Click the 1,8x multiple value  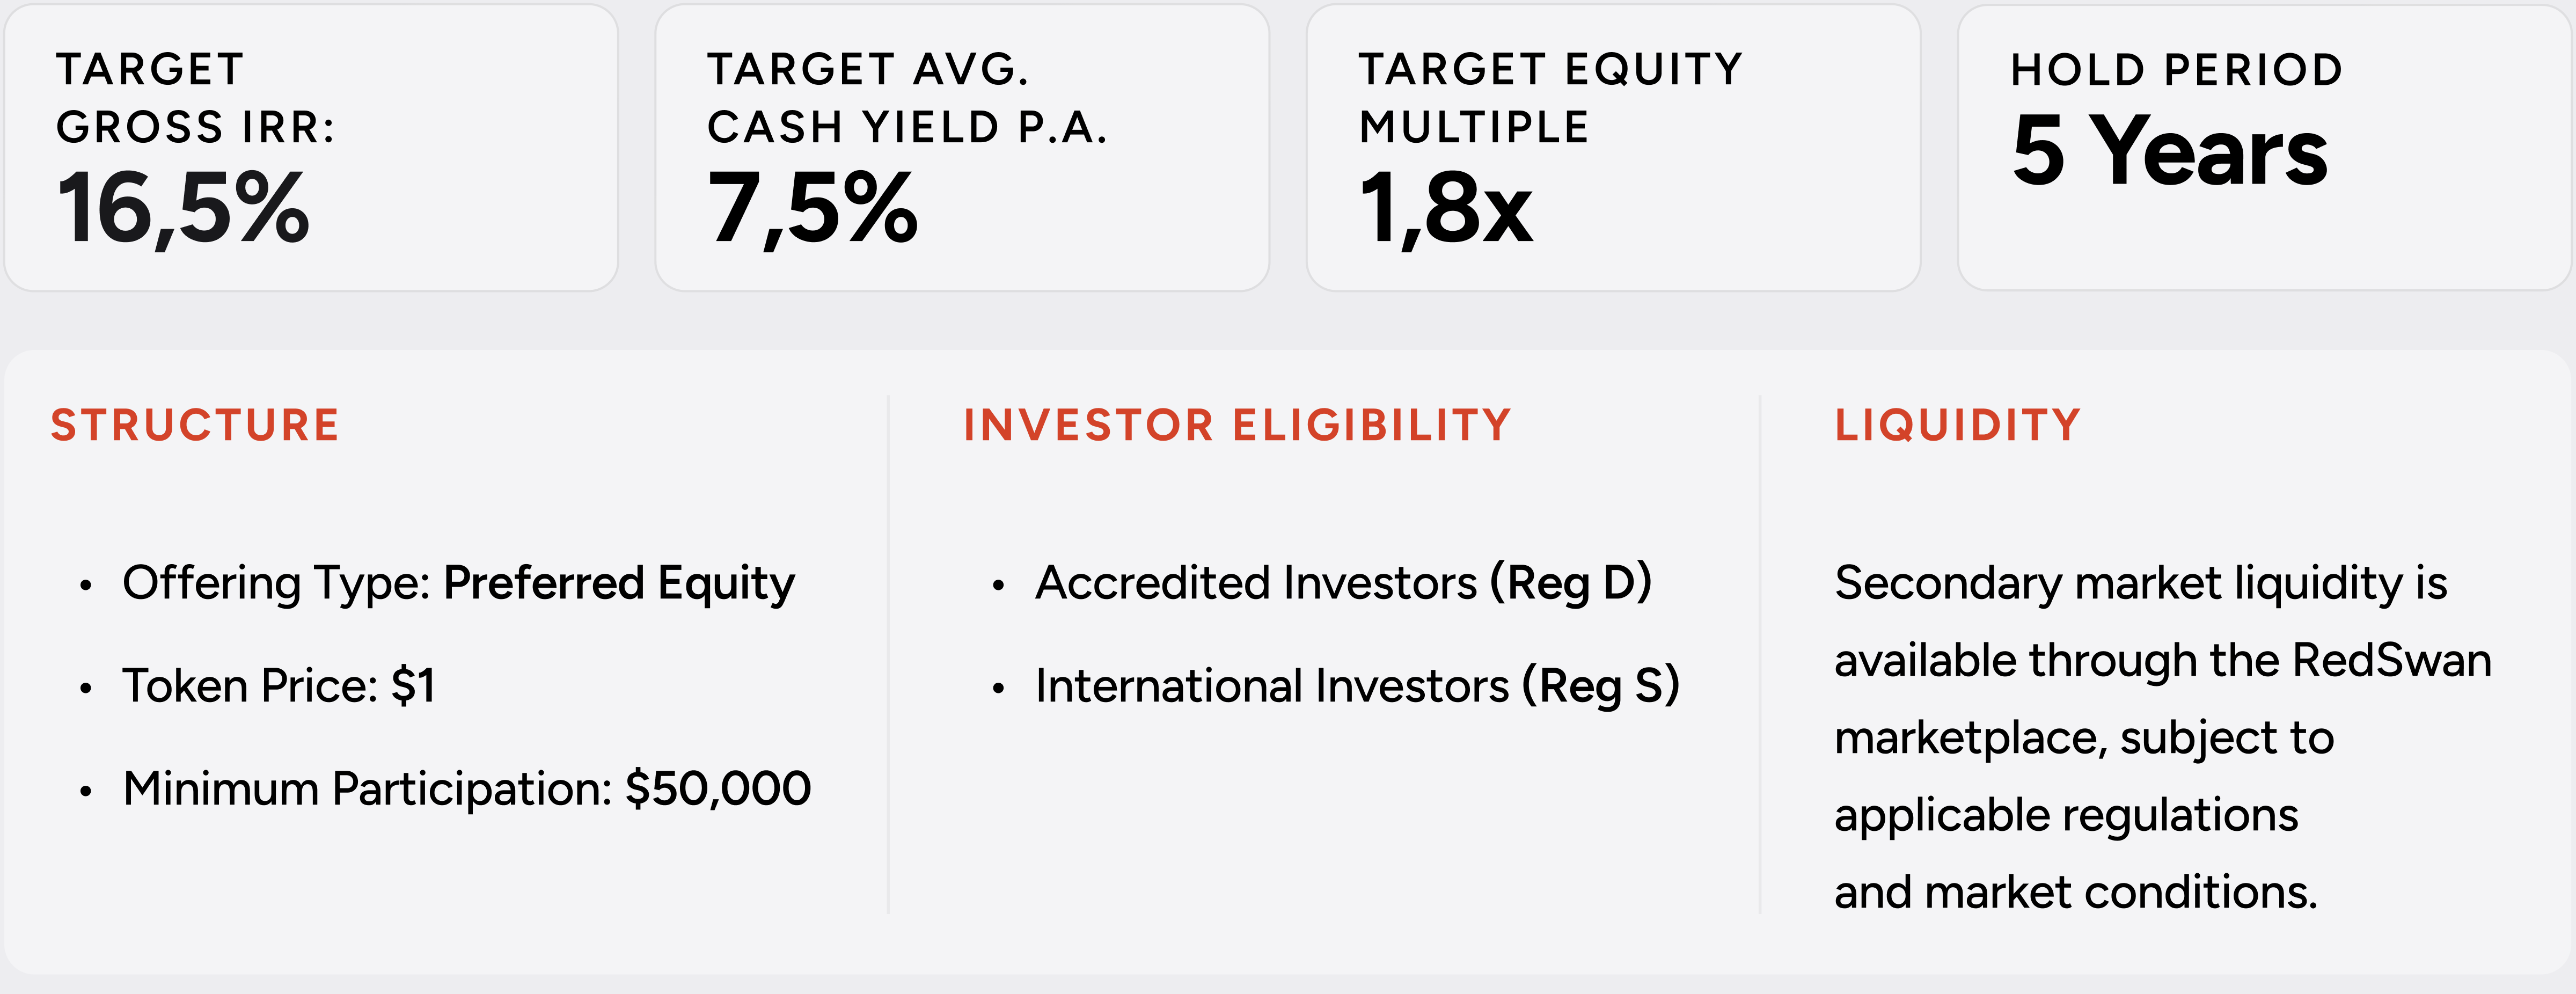[x=1446, y=208]
